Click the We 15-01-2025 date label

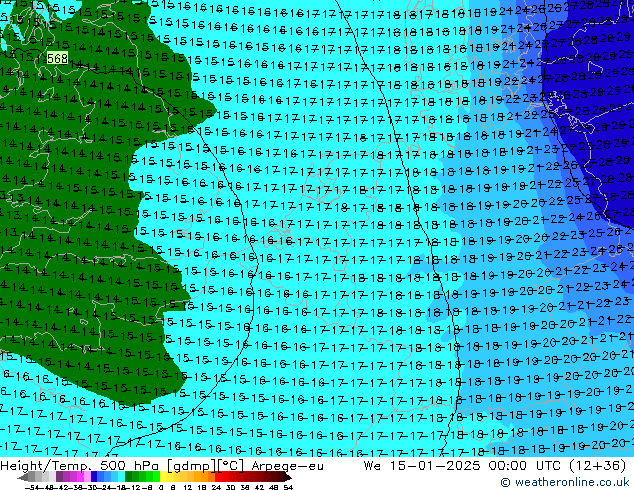422,466
